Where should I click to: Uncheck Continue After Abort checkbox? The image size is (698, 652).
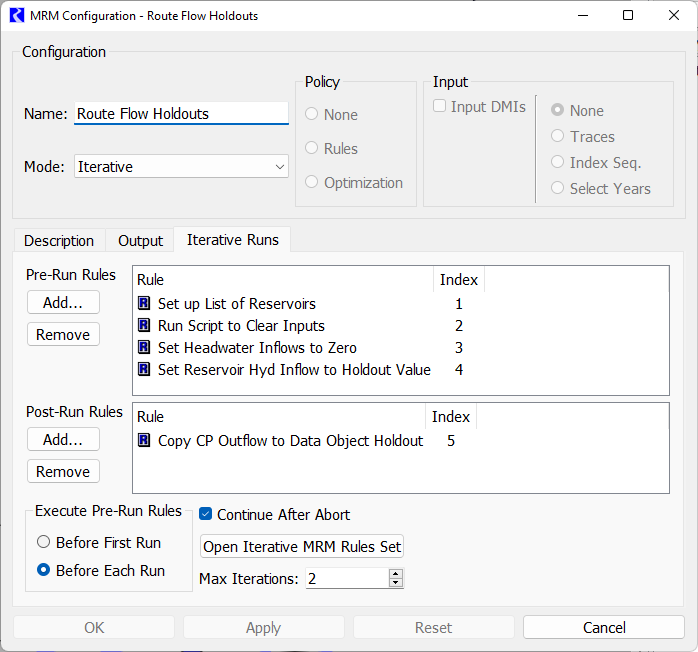206,515
